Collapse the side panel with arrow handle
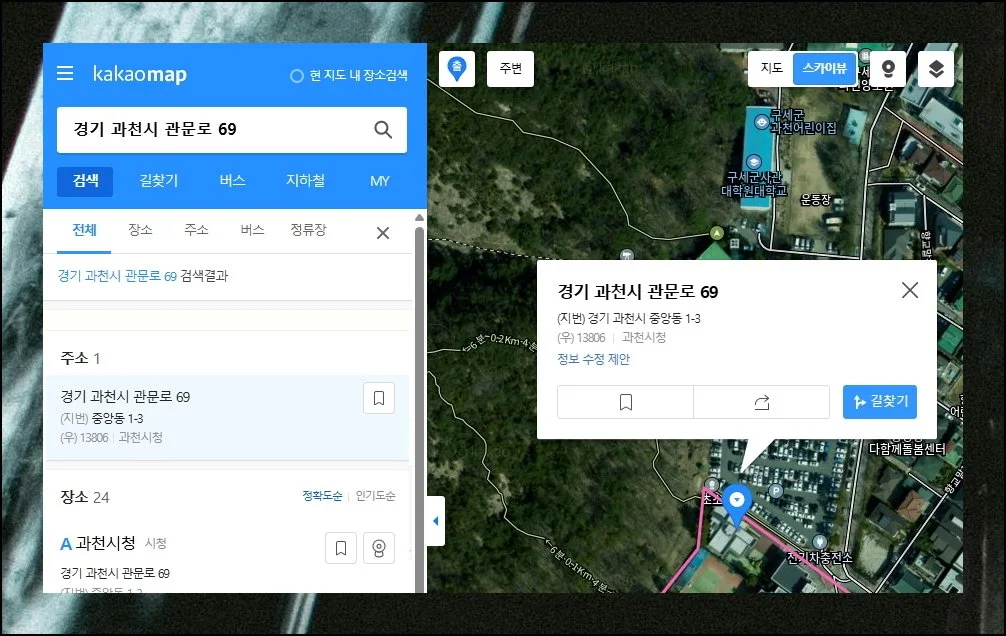The image size is (1006, 636). click(435, 521)
